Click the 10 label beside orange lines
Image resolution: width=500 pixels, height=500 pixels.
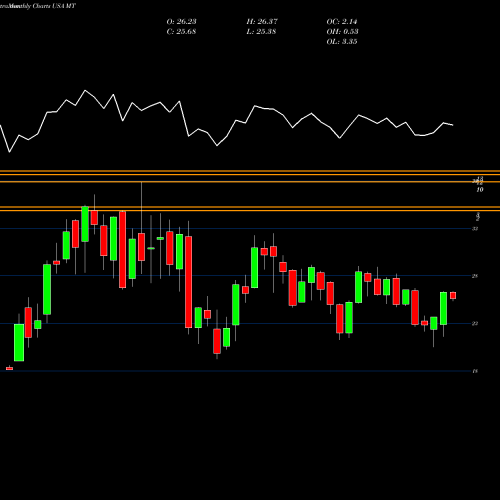[480, 190]
